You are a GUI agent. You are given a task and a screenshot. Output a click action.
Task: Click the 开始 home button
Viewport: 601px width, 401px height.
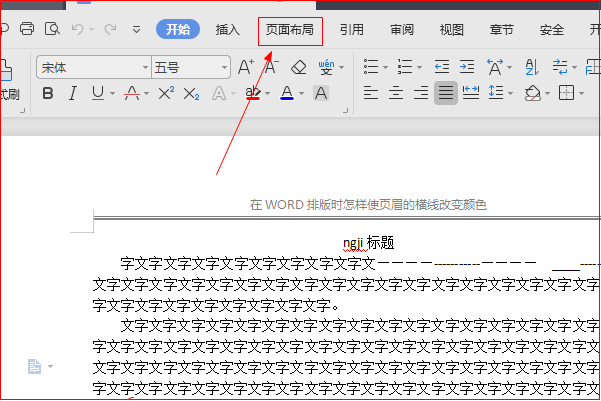178,30
